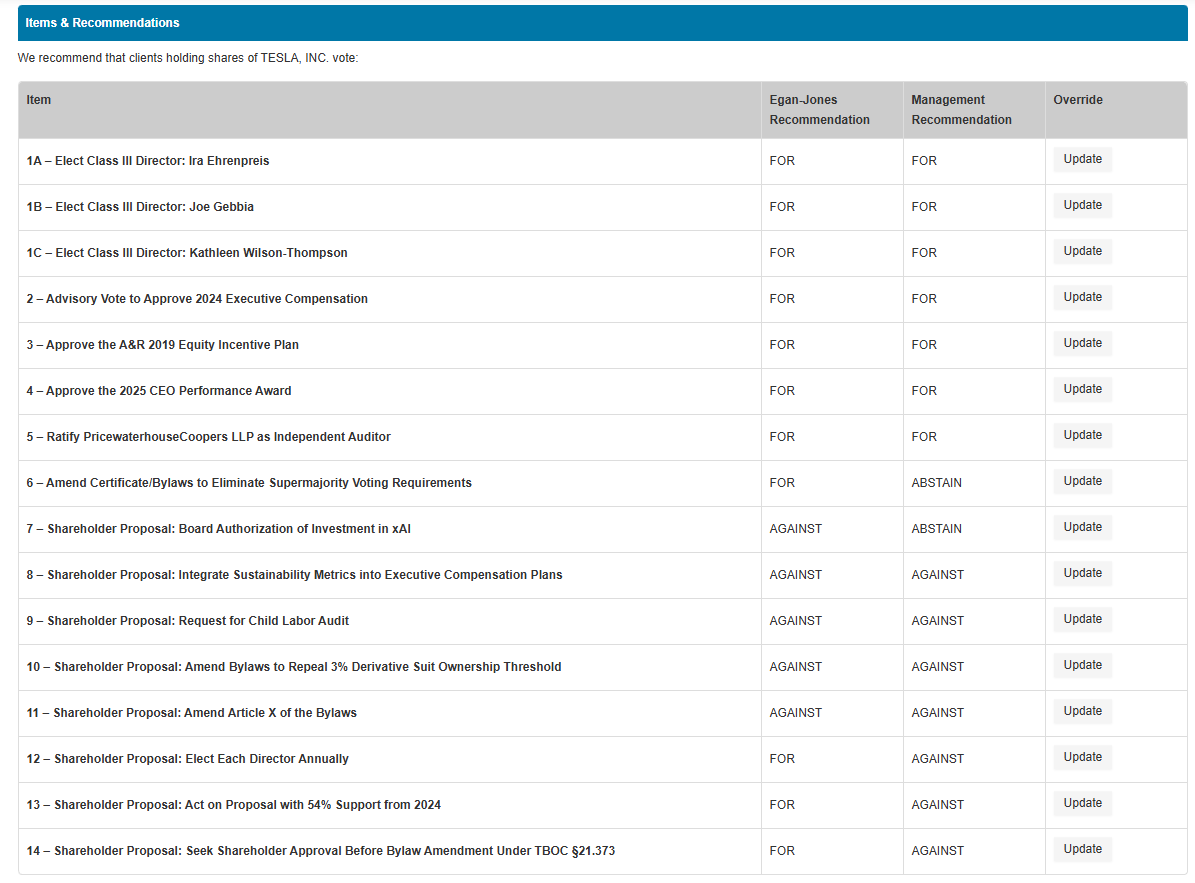Select the Items & Recommendations header
The width and height of the screenshot is (1195, 883).
[x=602, y=23]
